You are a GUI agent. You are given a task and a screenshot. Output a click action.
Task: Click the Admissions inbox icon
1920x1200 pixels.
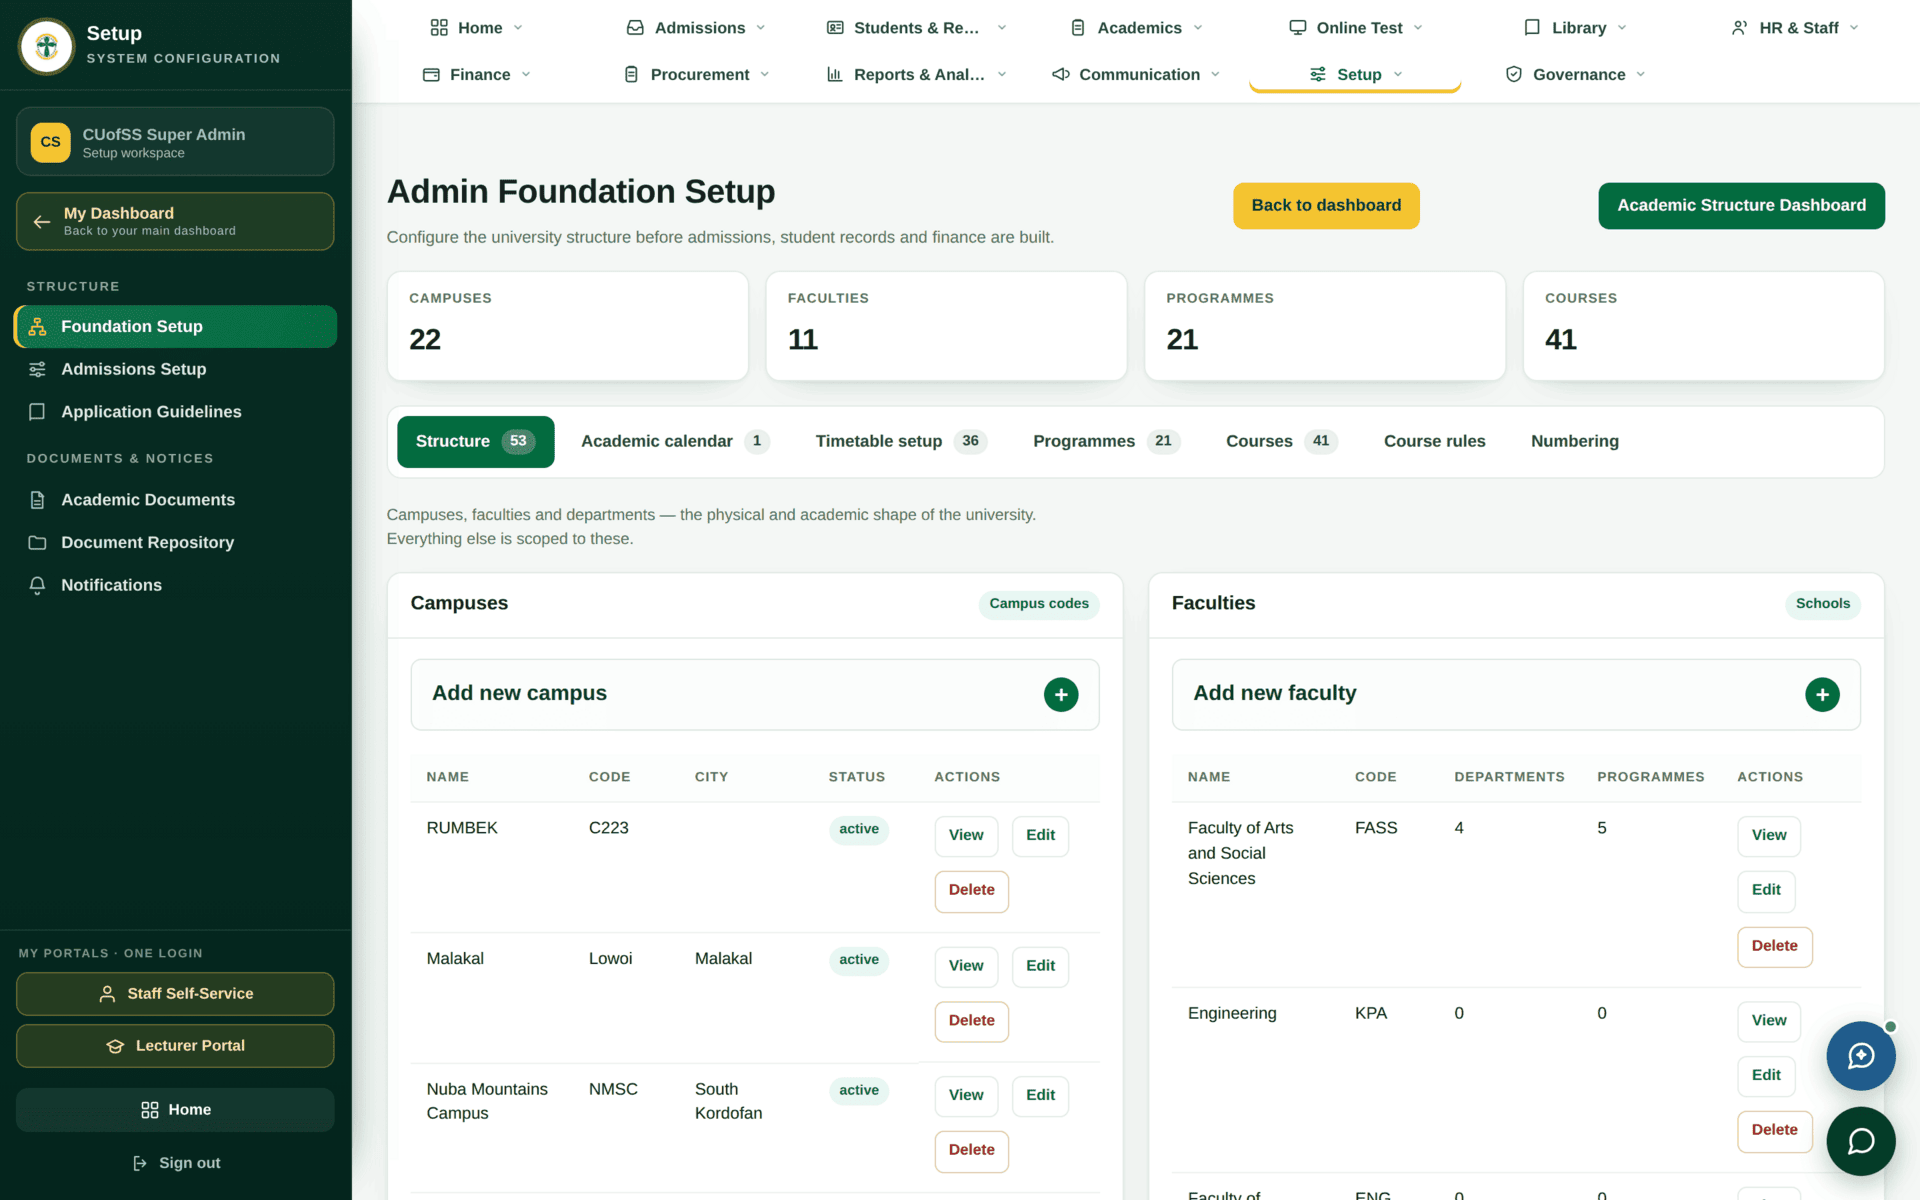tap(635, 28)
